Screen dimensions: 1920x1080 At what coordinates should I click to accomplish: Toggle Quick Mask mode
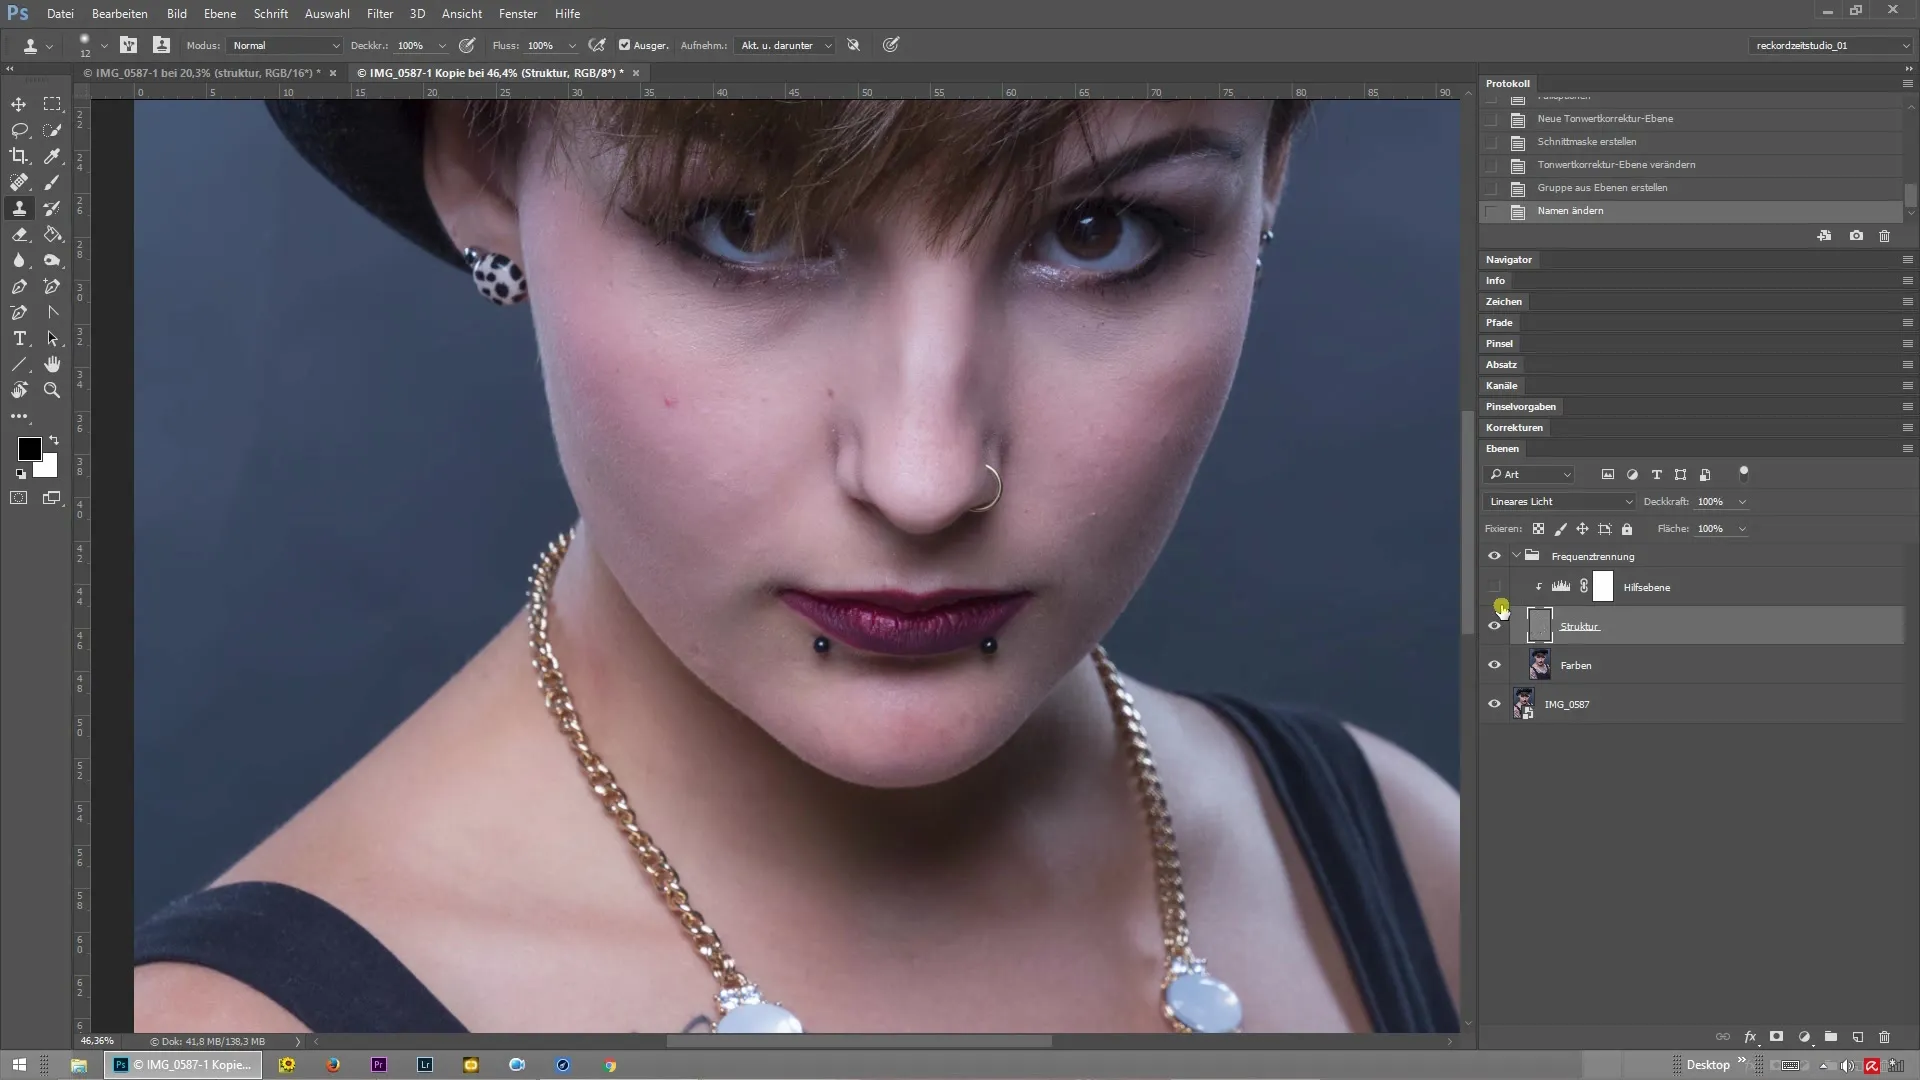coord(19,498)
